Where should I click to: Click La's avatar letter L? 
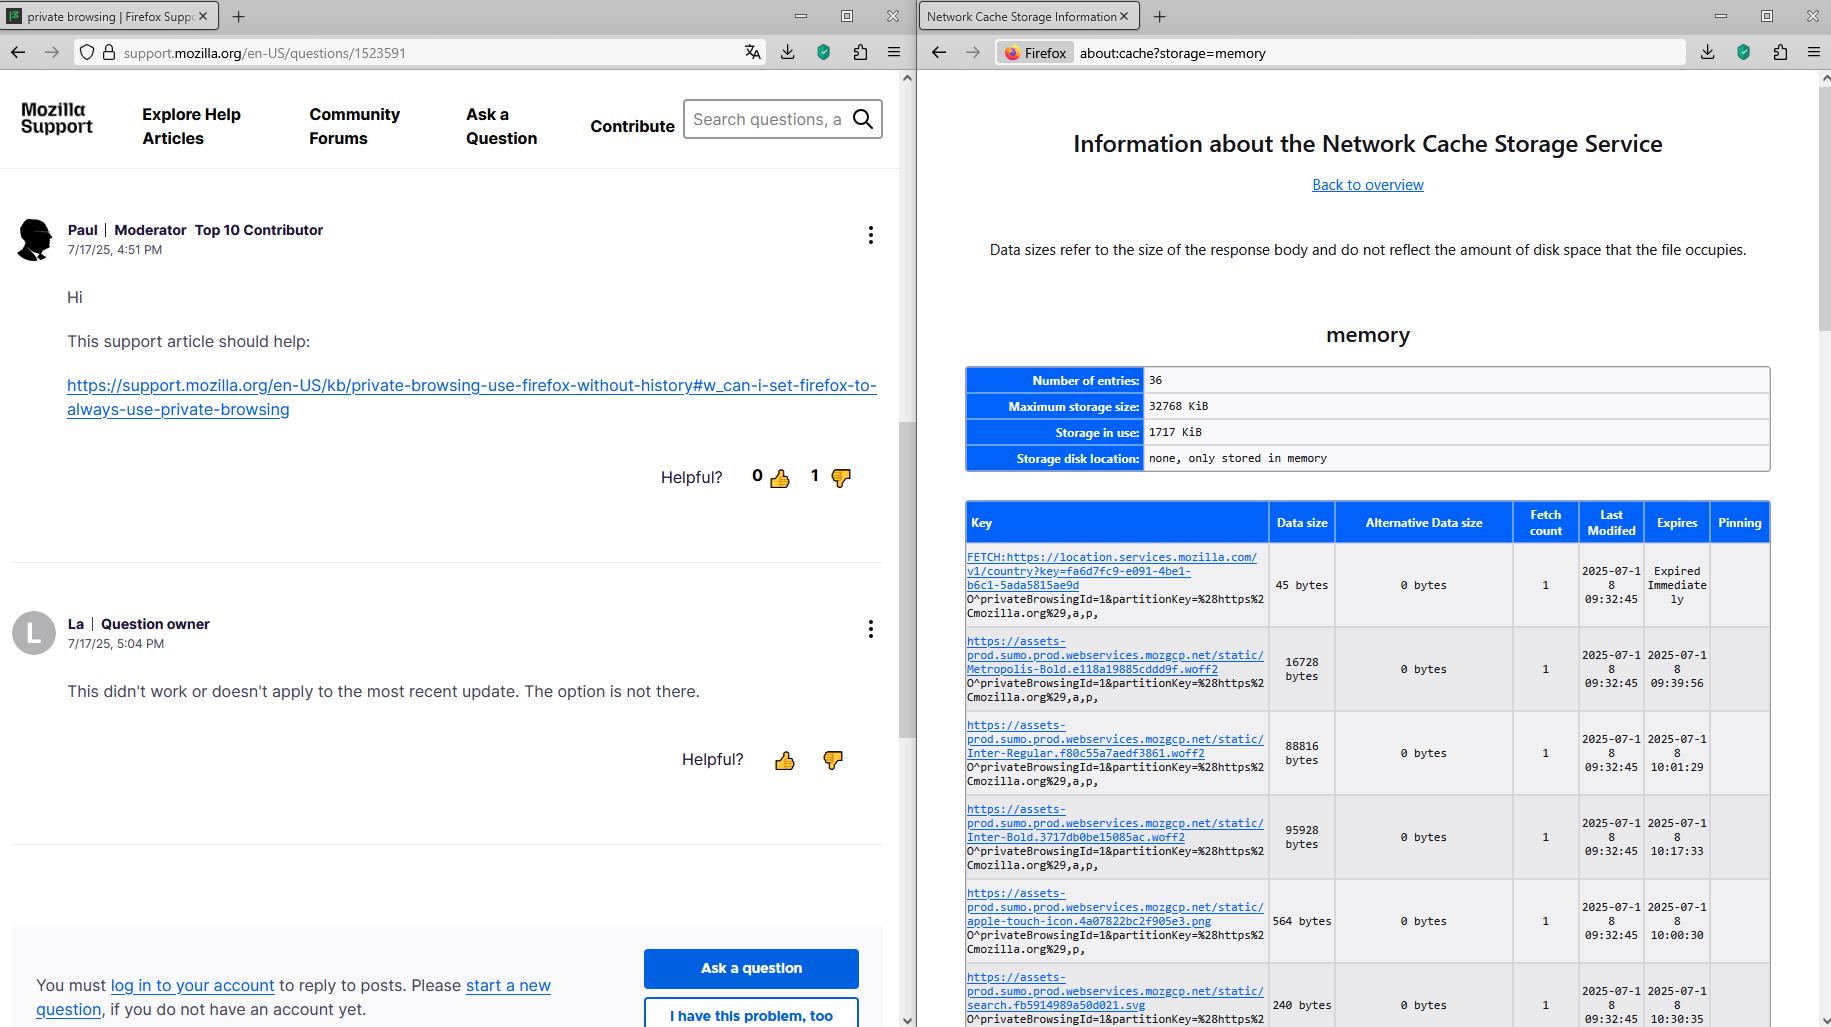[34, 633]
